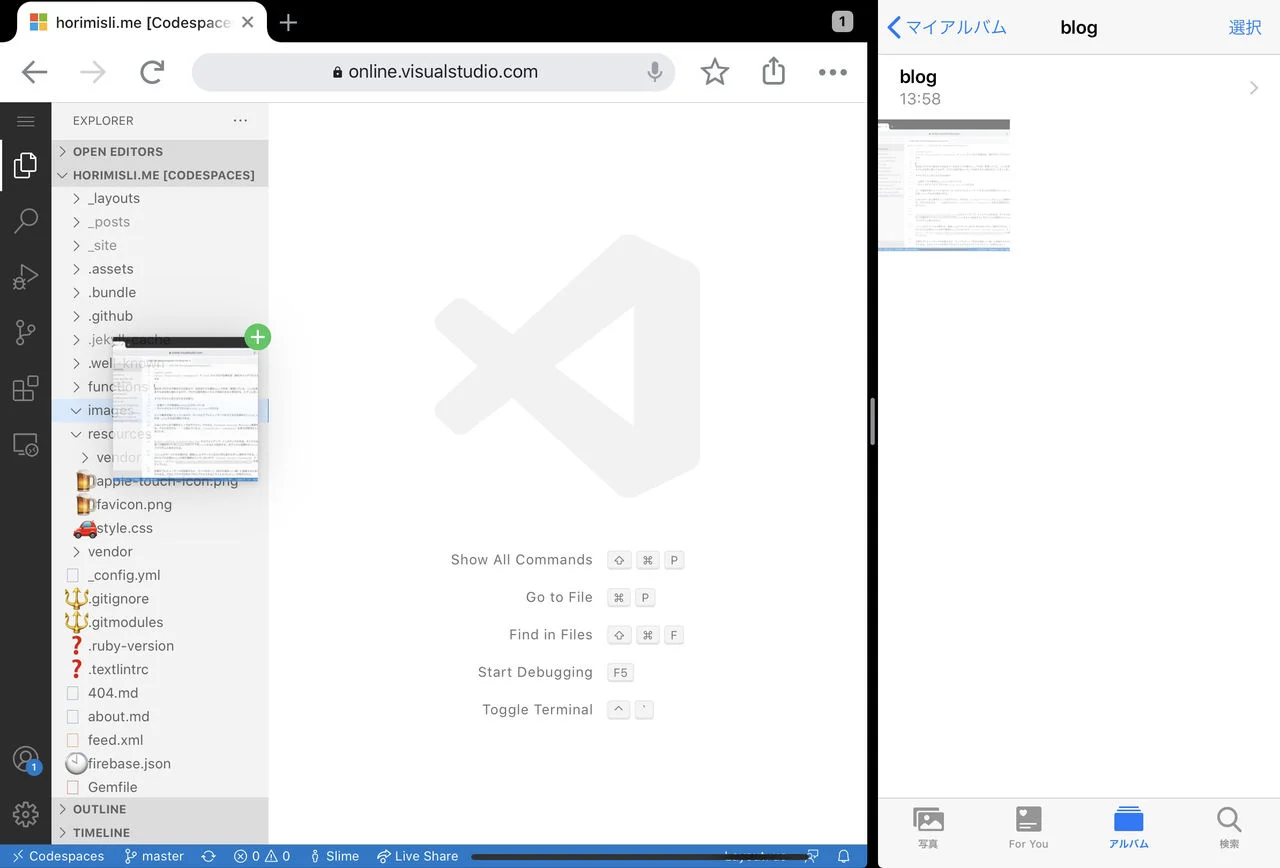Open the Source Control view
Viewport: 1280px width, 868px height.
(x=25, y=333)
